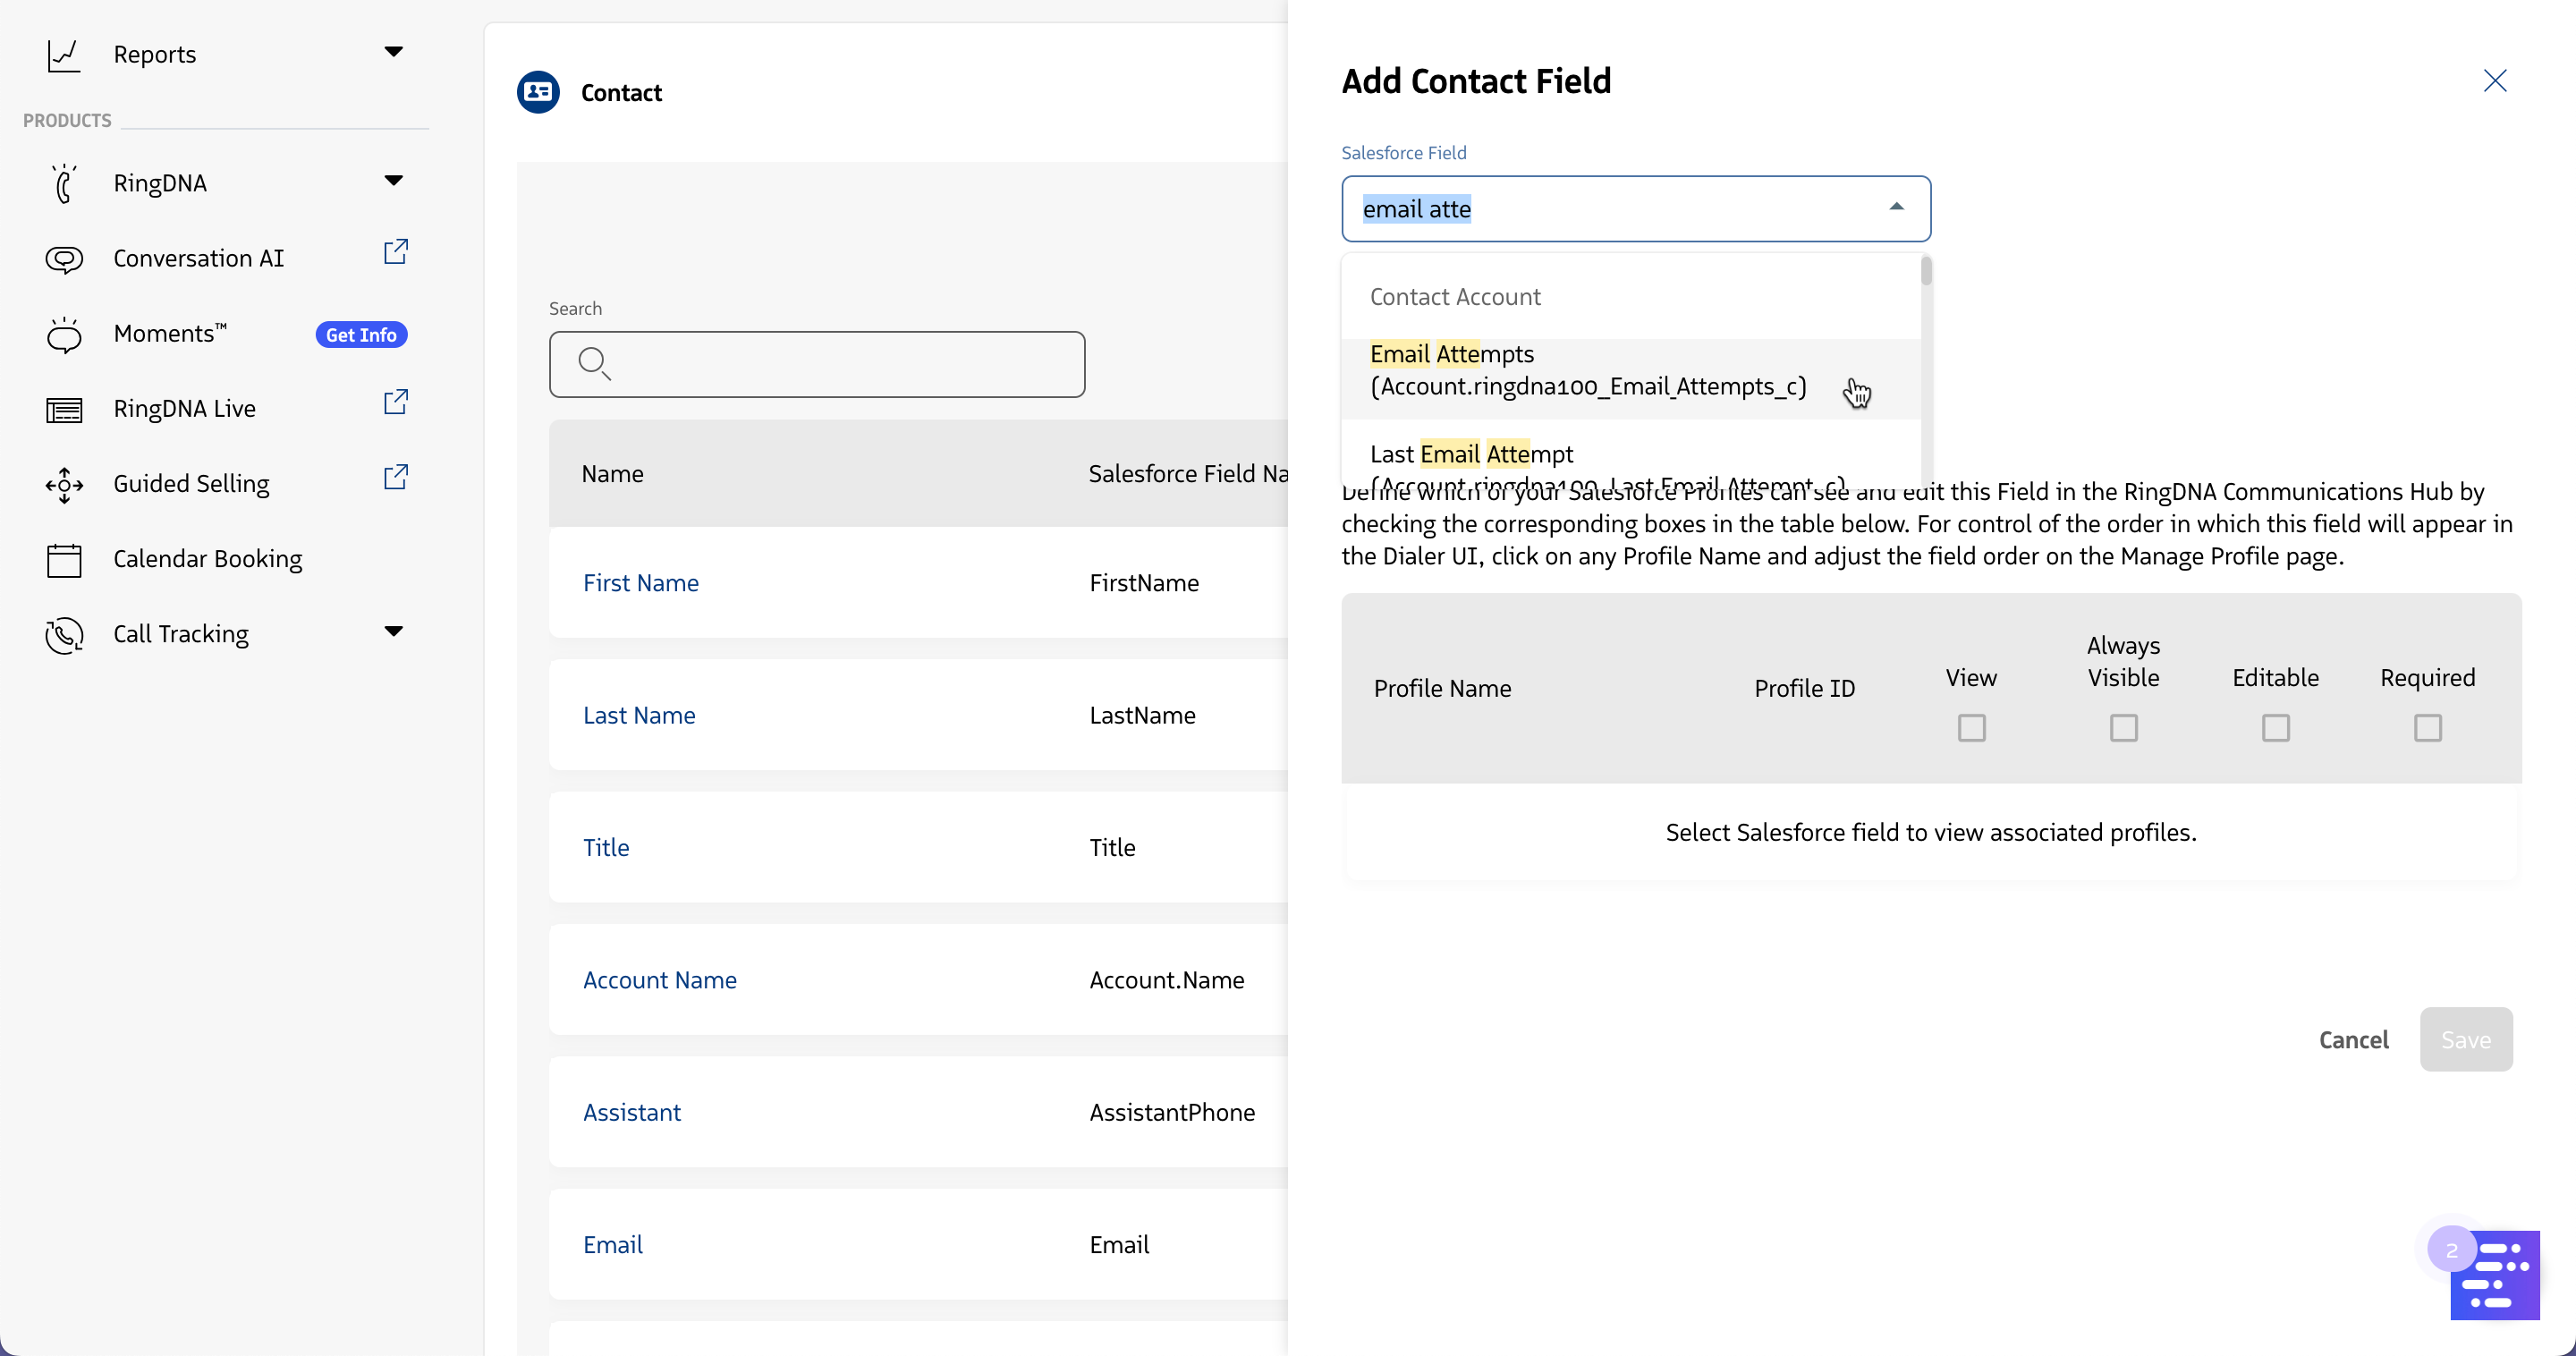Click the Call Tracking phone icon
The height and width of the screenshot is (1356, 2576).
coord(64,635)
